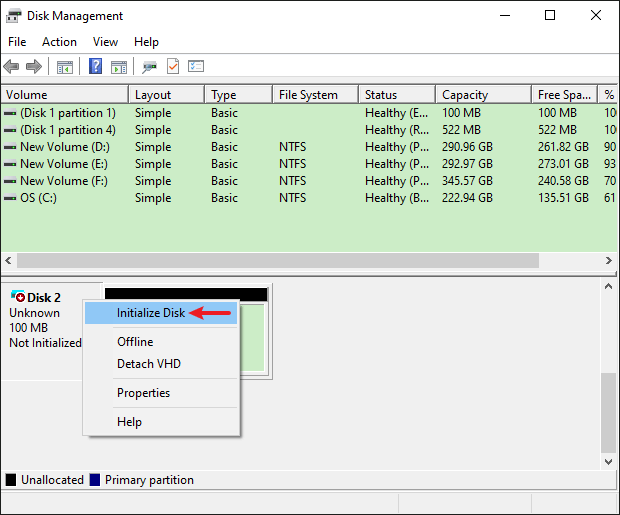
Task: Sort by the Status column header
Action: click(397, 95)
